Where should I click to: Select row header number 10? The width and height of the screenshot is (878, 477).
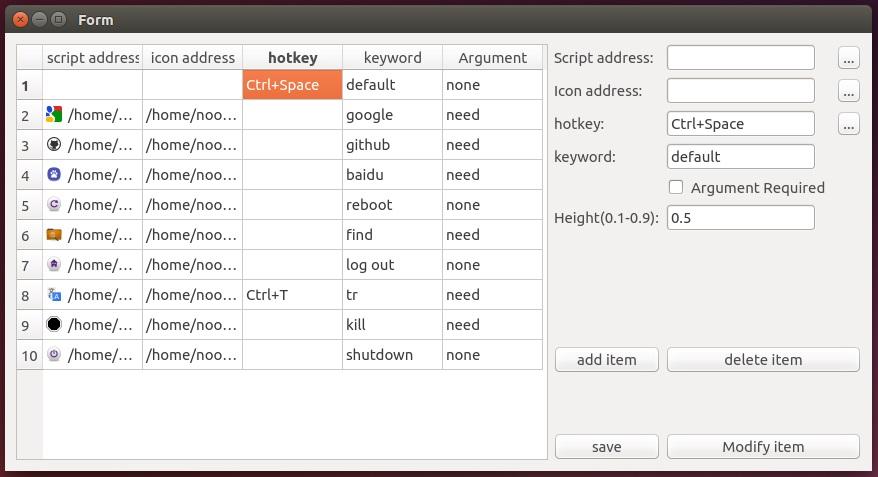30,355
